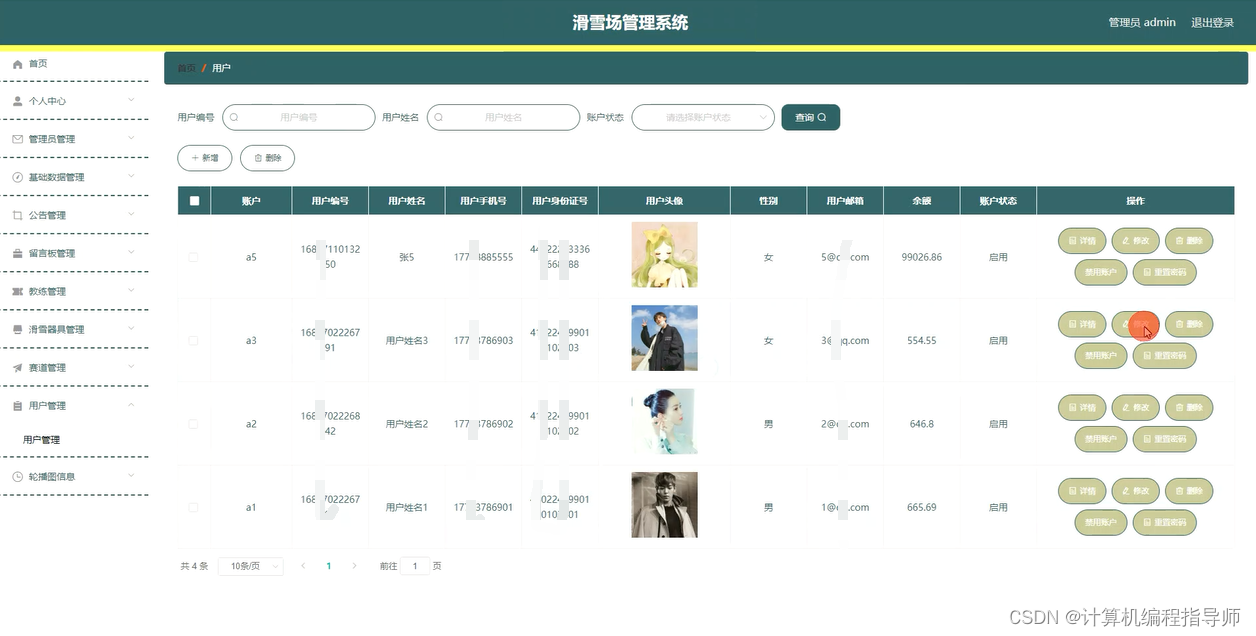Click 重置密码 for user a2

click(1165, 438)
